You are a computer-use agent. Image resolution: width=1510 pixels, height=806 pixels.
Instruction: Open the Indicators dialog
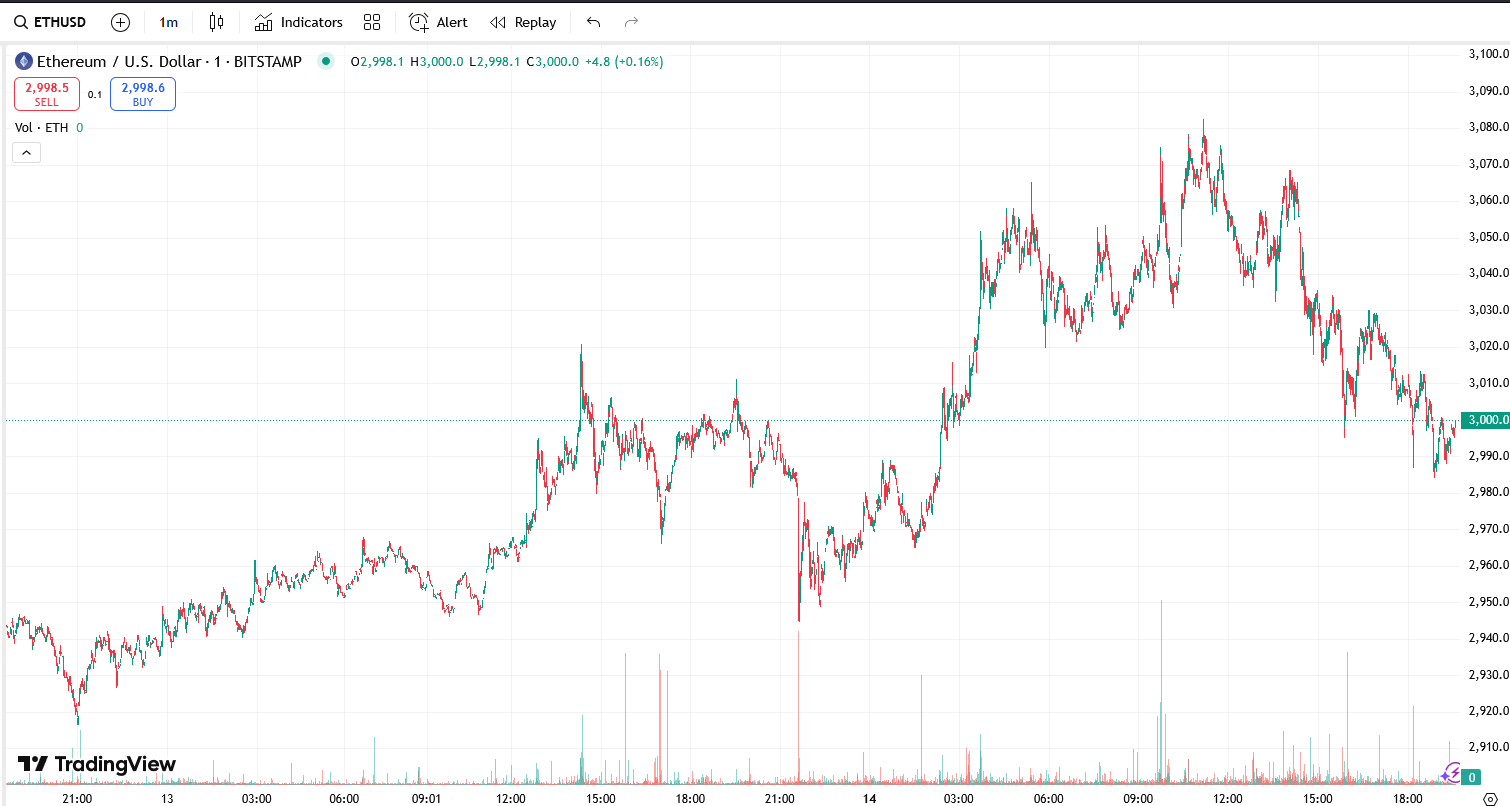coord(298,22)
